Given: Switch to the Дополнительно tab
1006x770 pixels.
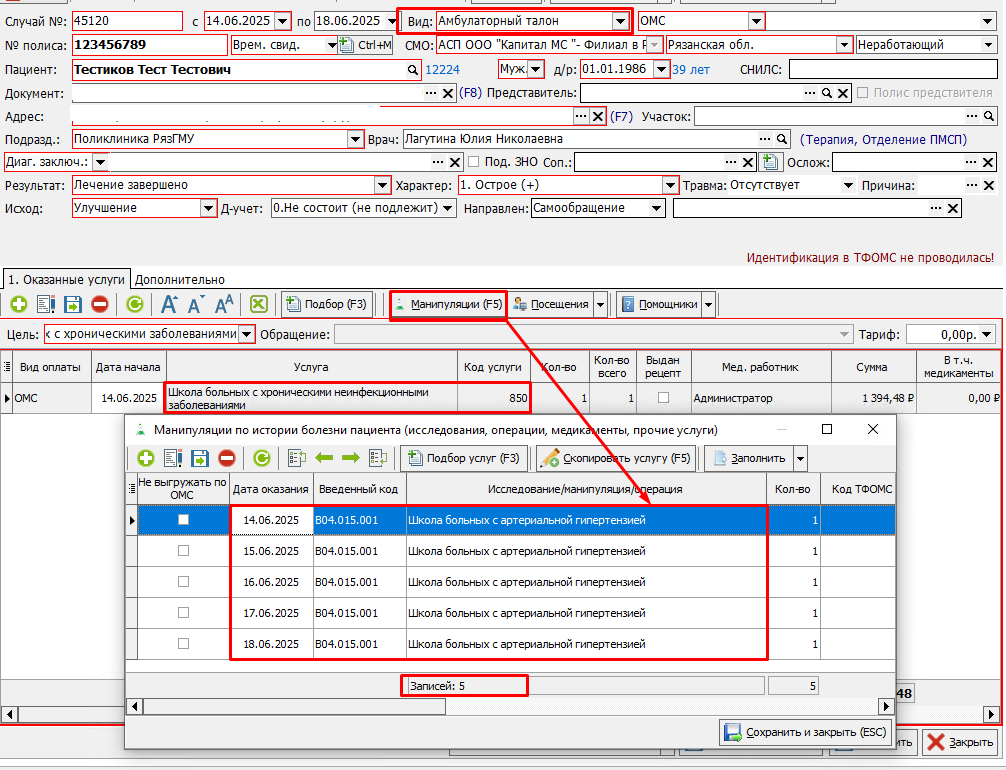Looking at the screenshot, I should [180, 280].
